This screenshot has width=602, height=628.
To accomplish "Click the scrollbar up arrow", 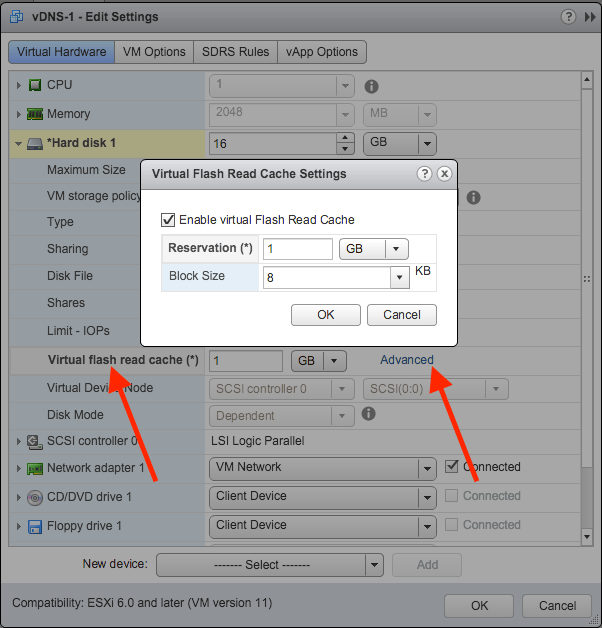I will pos(586,80).
